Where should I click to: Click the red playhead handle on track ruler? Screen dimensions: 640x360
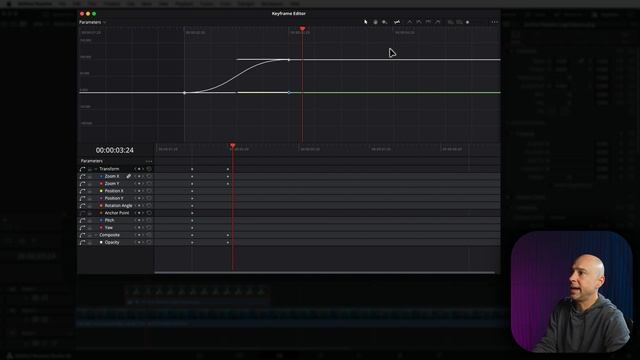pos(233,145)
